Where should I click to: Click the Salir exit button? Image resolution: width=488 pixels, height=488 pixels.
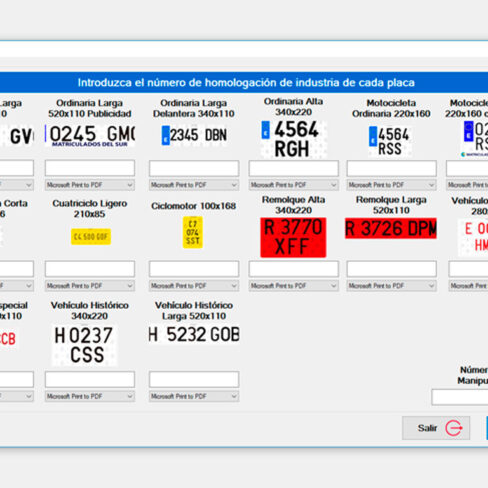[436, 428]
